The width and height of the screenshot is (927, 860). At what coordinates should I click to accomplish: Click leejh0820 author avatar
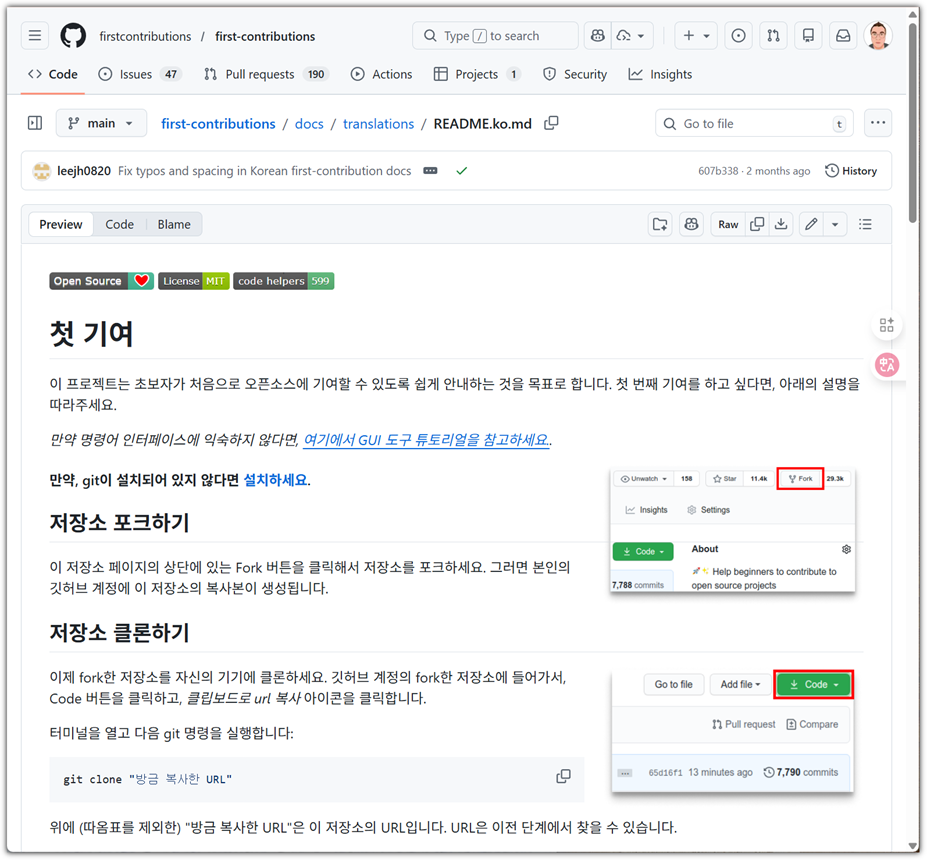click(41, 171)
